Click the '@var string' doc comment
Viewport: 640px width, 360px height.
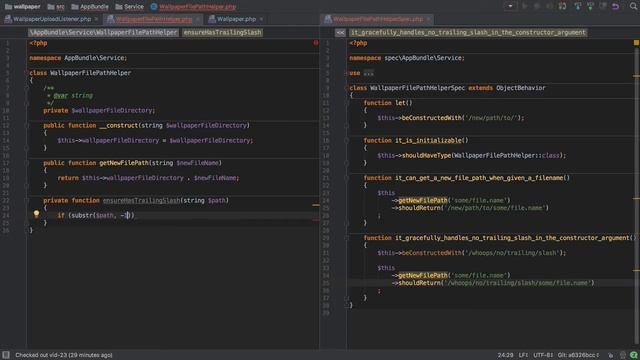(73, 96)
